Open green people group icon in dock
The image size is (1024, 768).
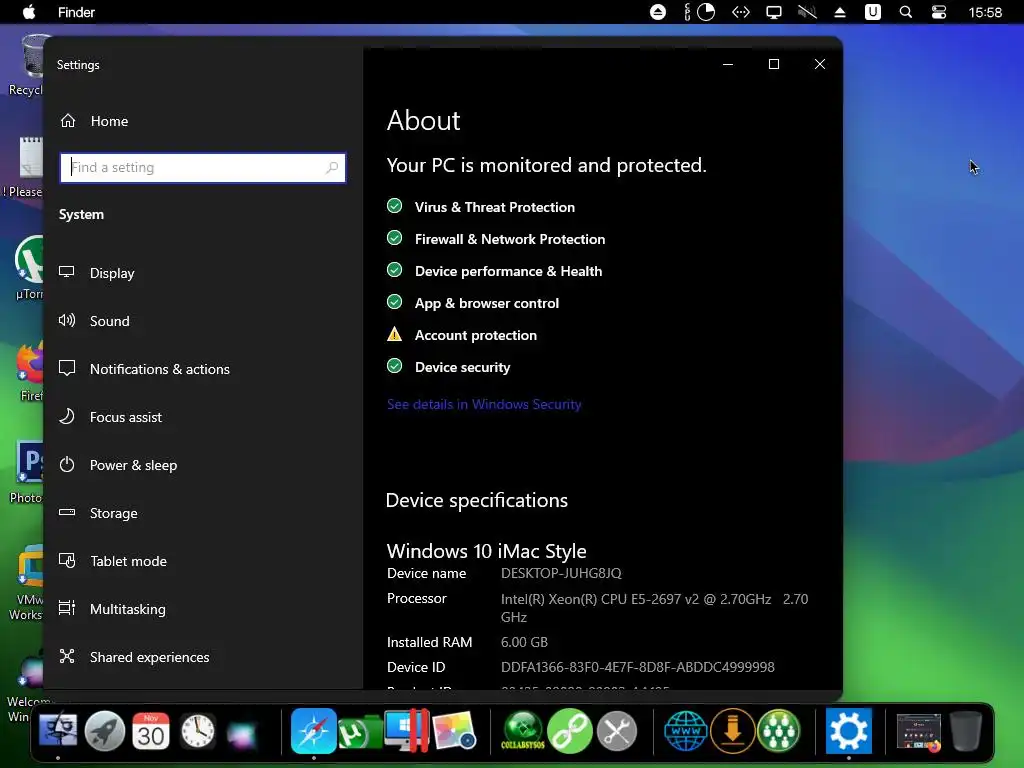[x=778, y=731]
